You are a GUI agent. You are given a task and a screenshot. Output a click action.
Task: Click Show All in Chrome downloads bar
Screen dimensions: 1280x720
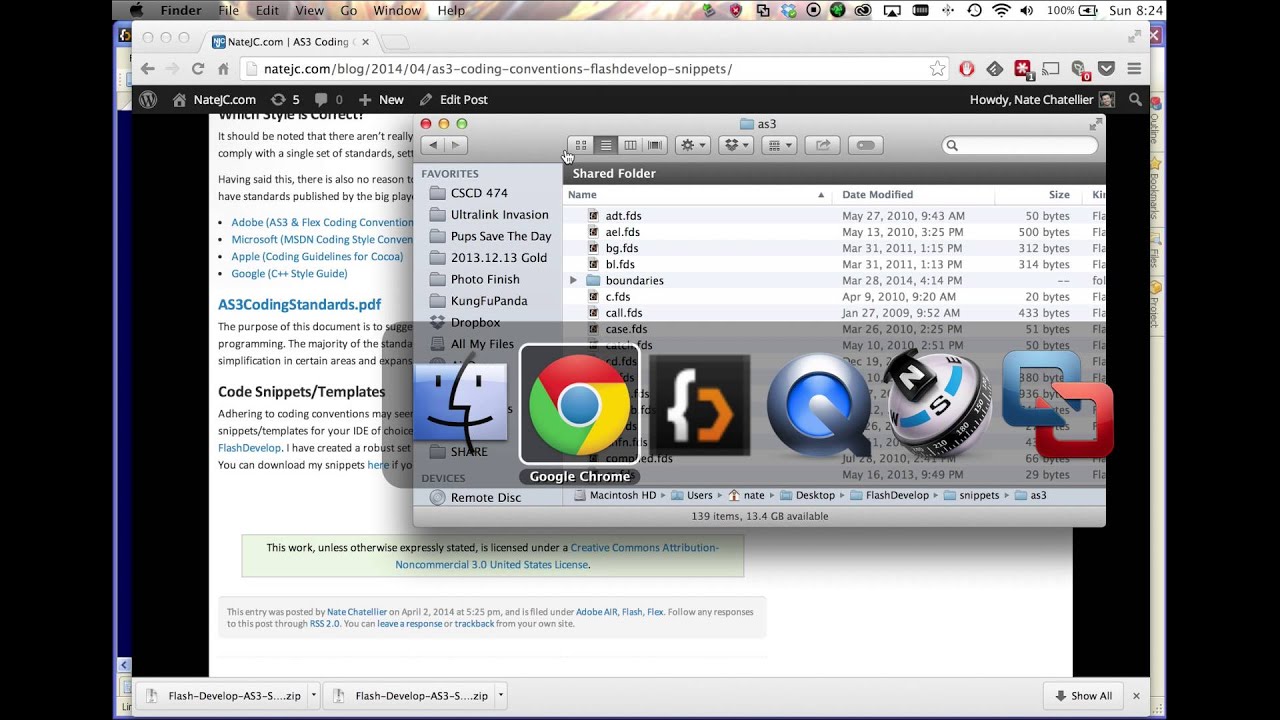coord(1082,696)
